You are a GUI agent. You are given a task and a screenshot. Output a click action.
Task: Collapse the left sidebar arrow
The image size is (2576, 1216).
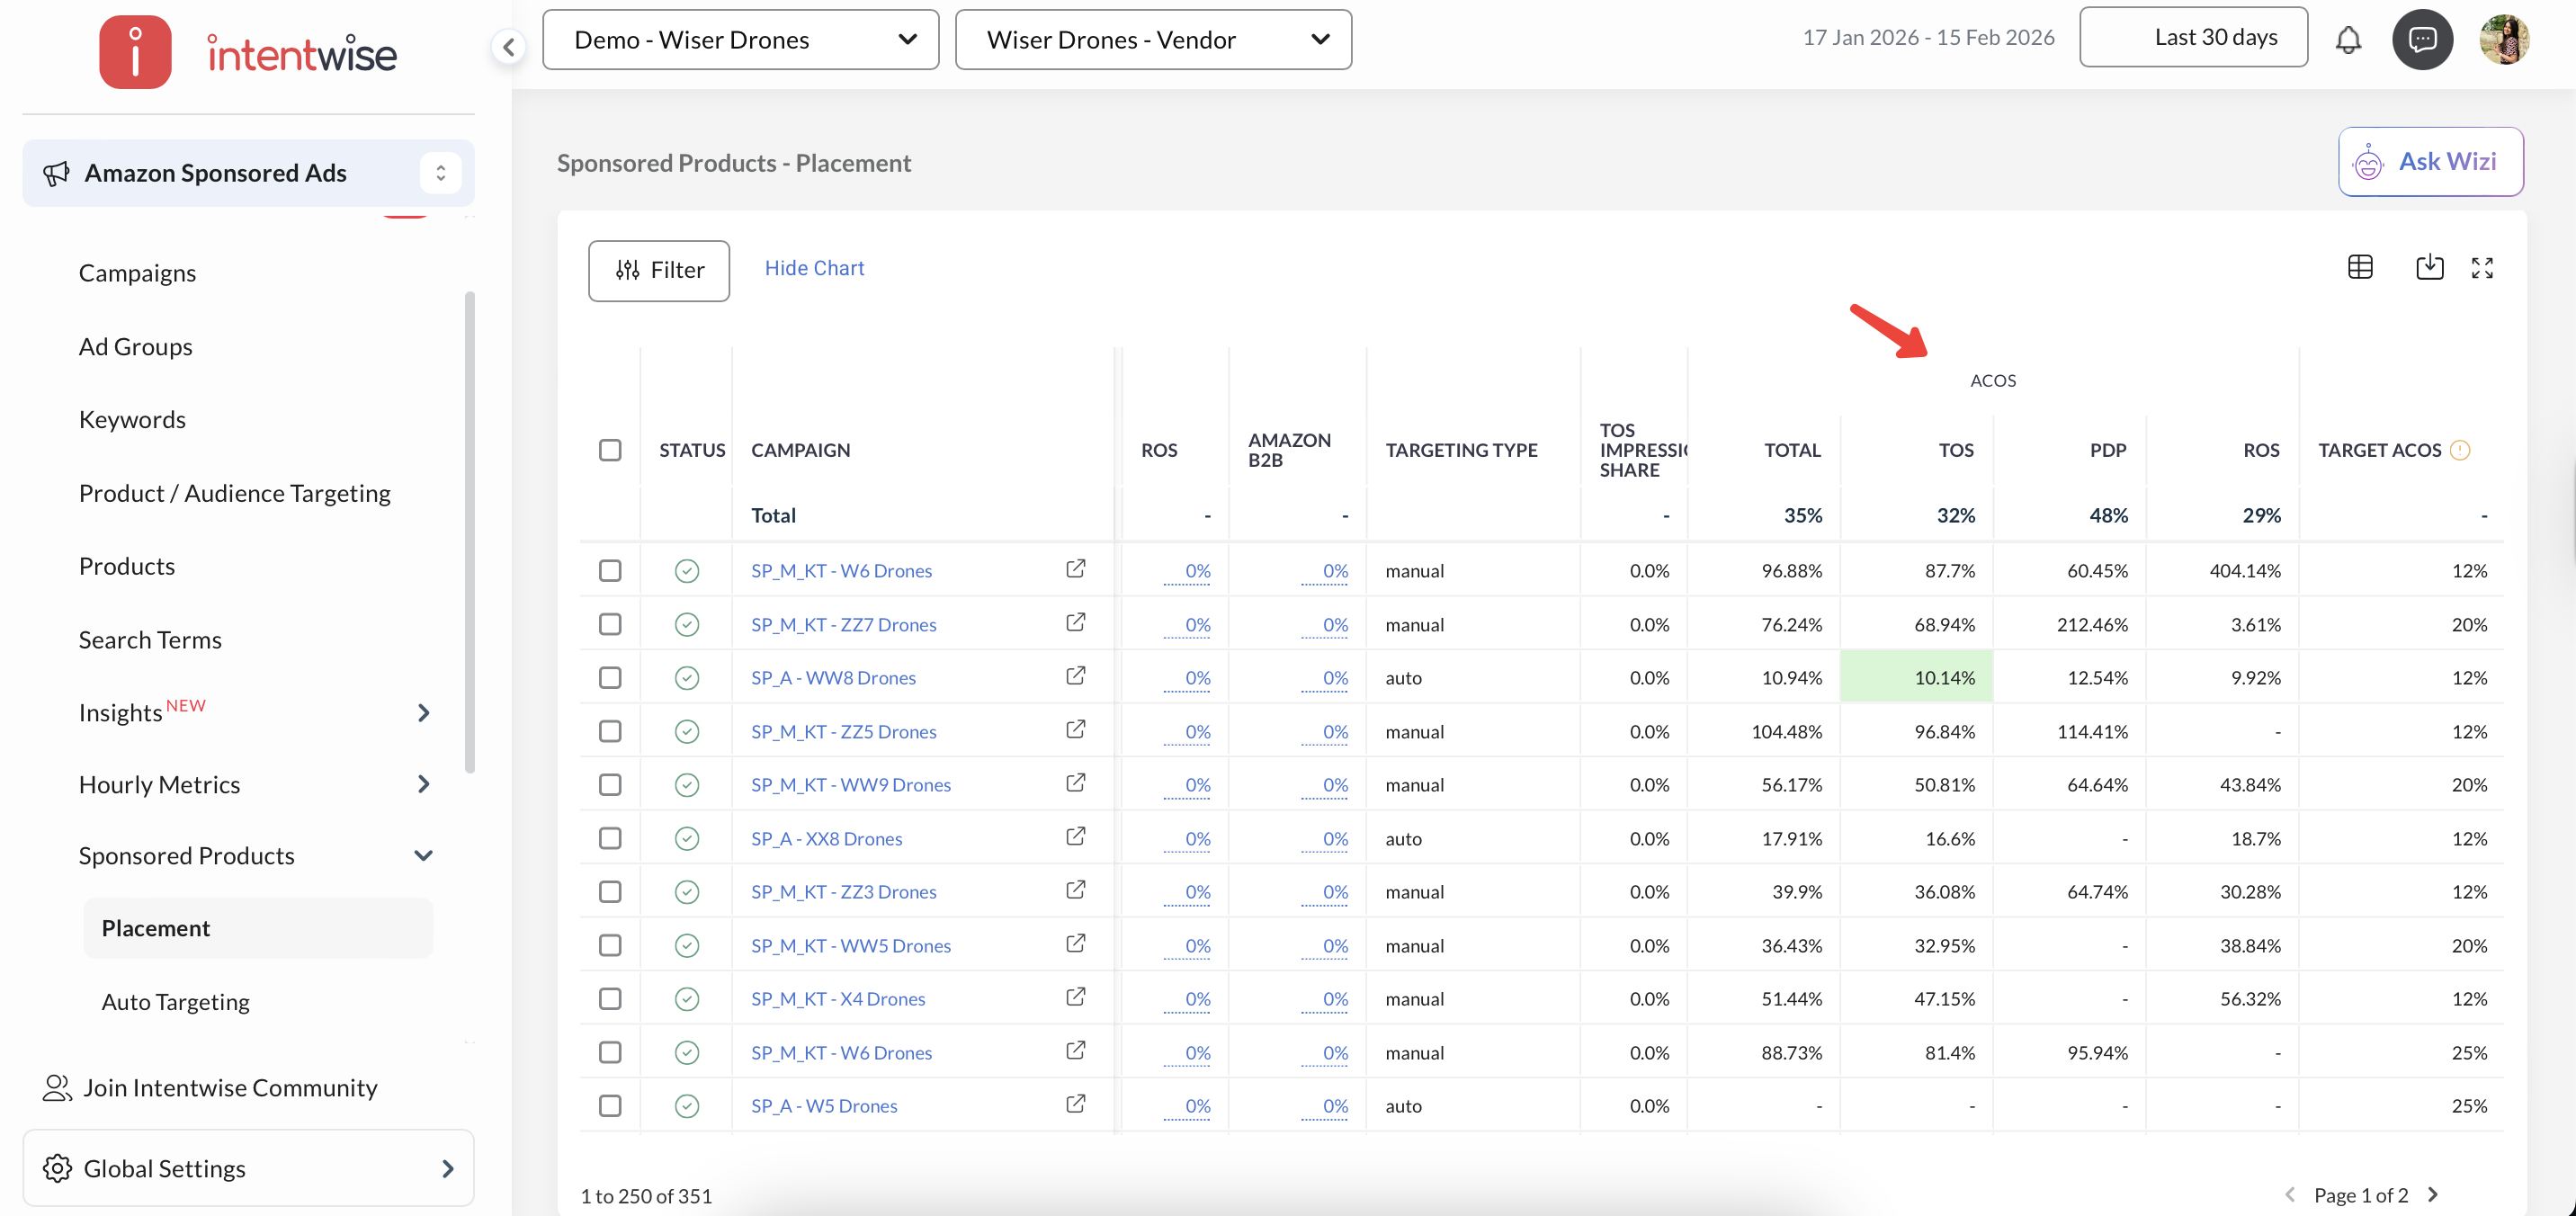[509, 46]
